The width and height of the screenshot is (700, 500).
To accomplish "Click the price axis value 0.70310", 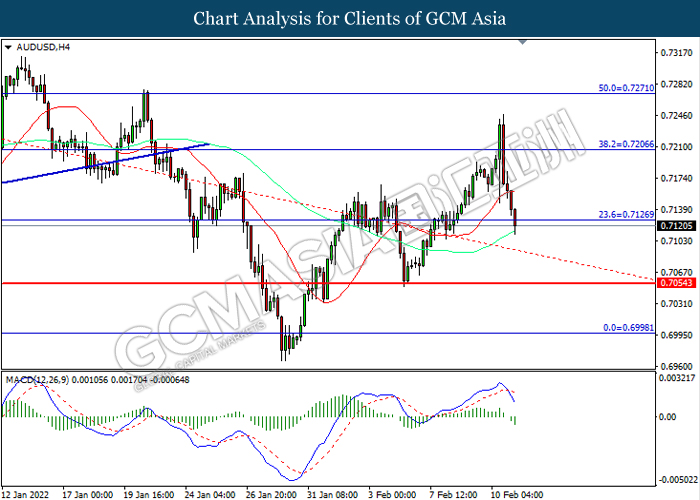I will coord(676,304).
